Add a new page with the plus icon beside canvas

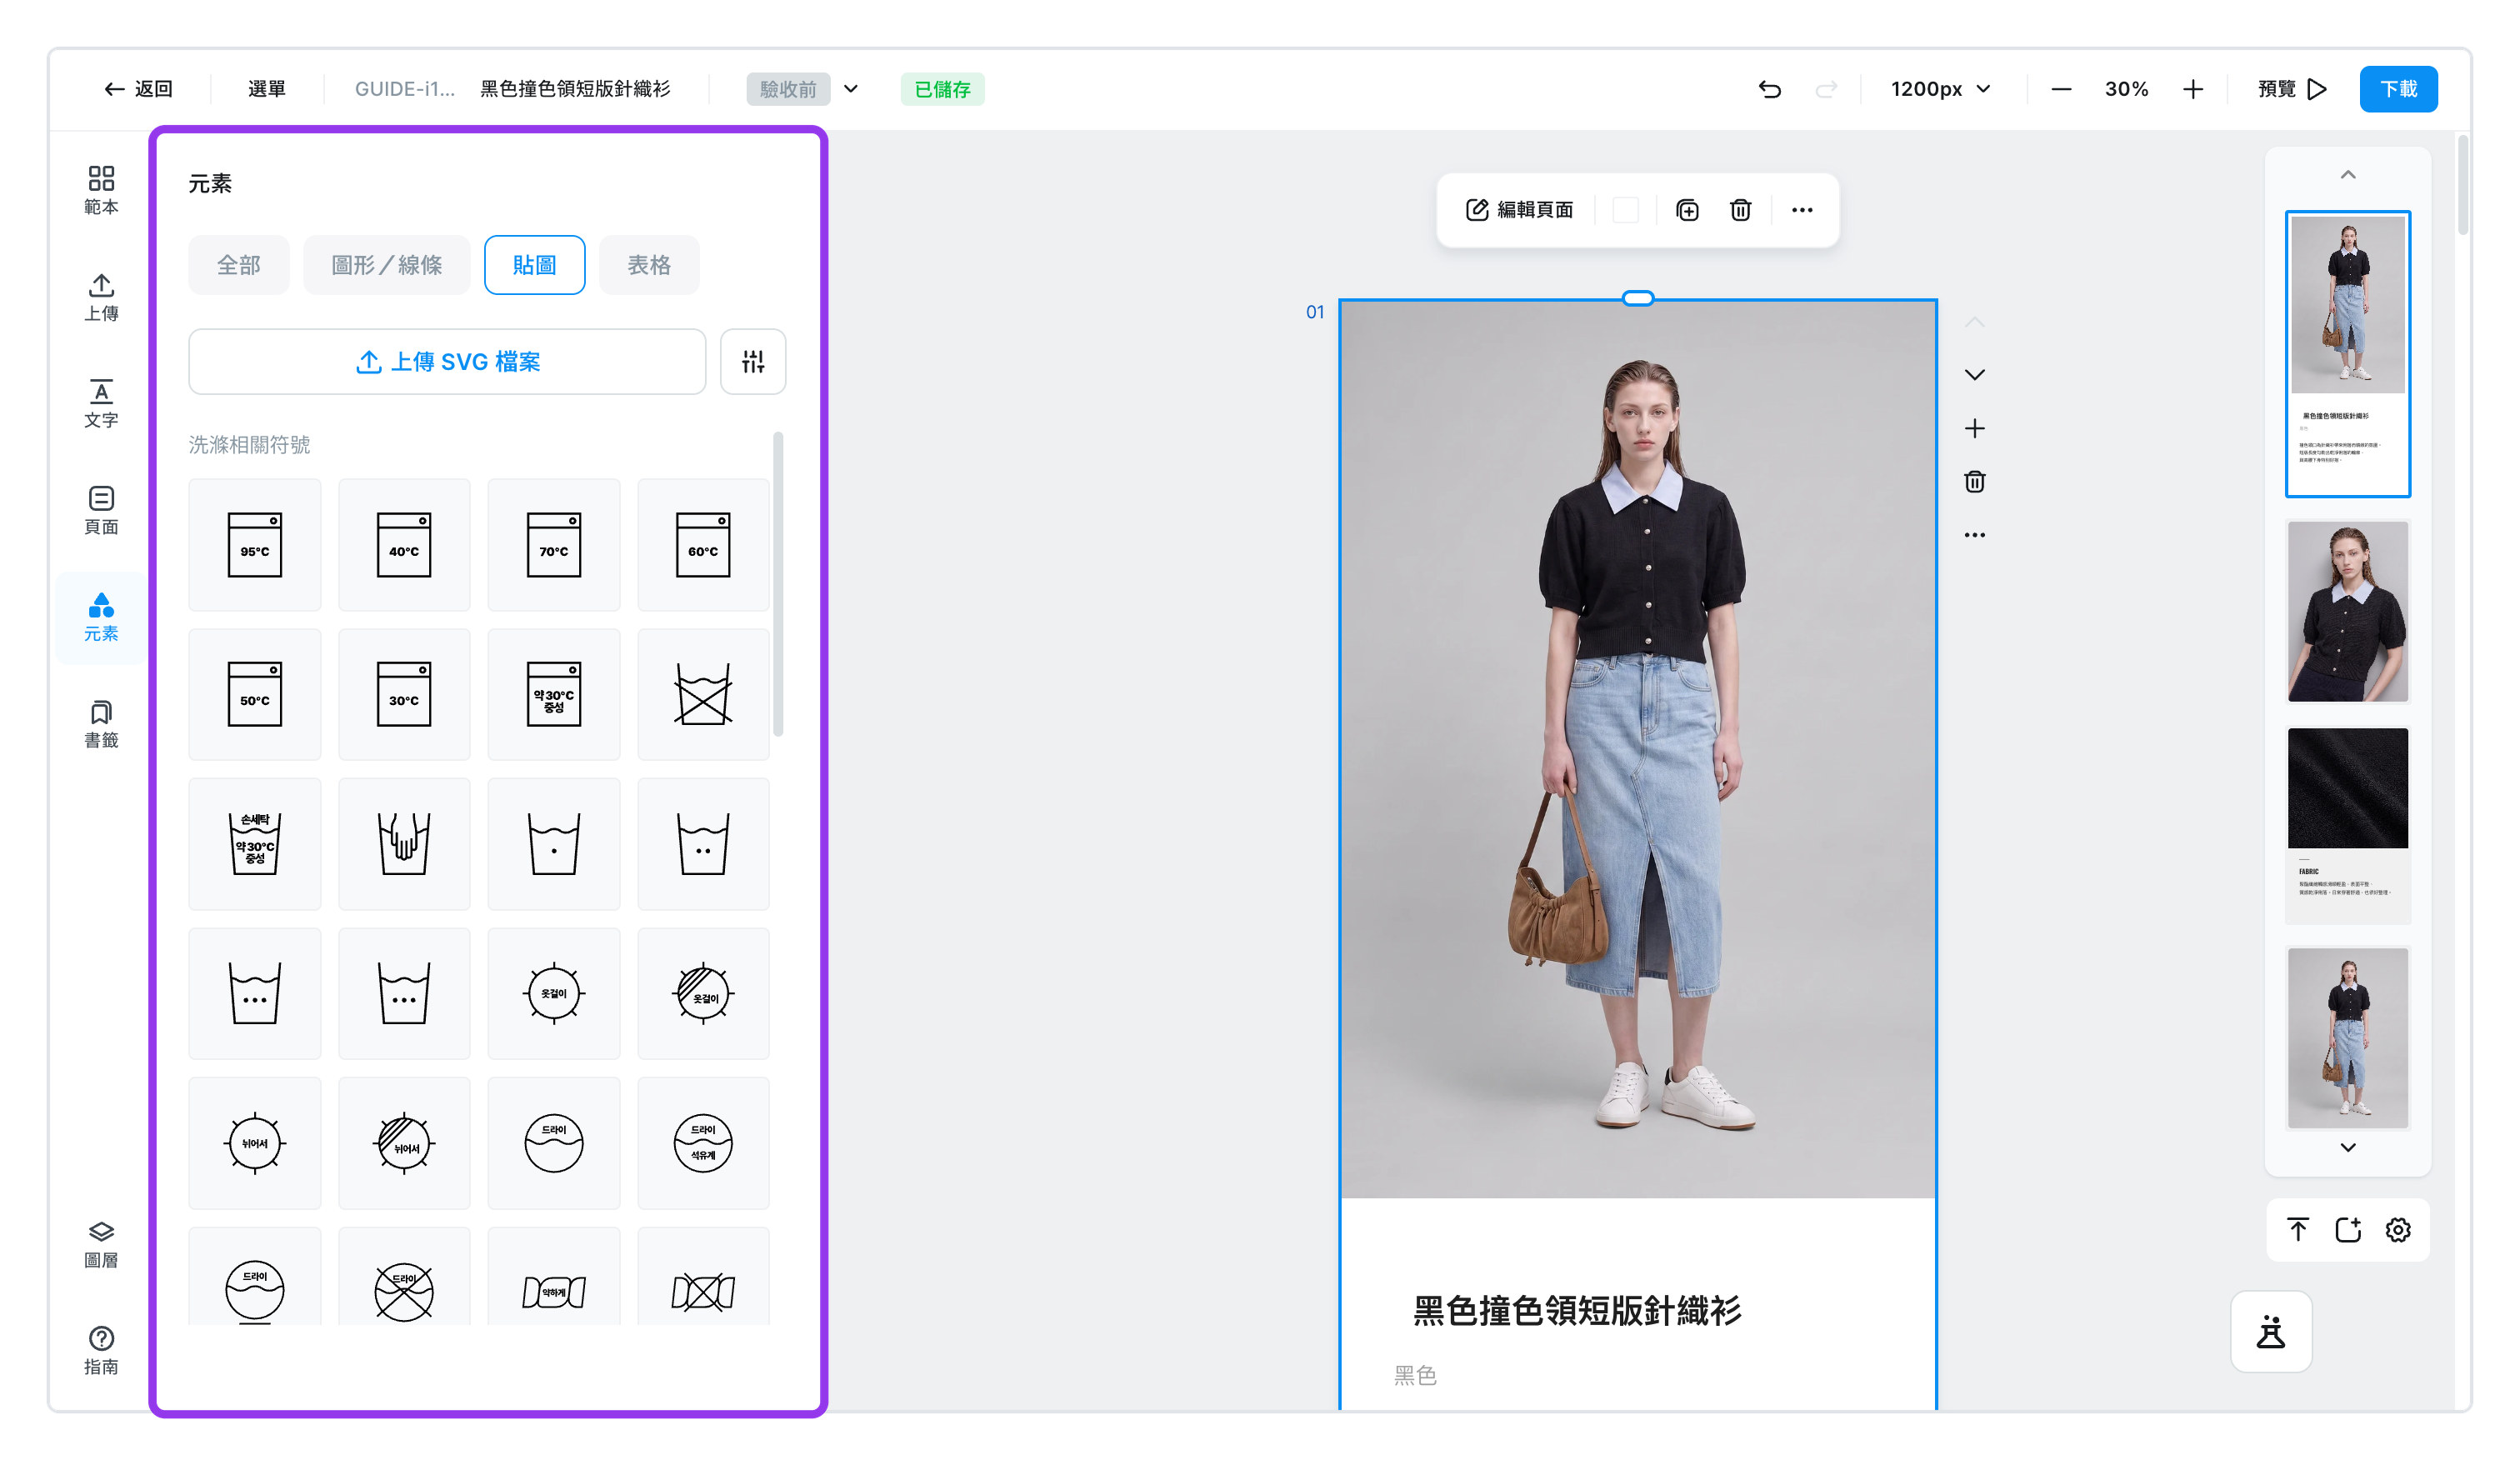tap(1974, 429)
